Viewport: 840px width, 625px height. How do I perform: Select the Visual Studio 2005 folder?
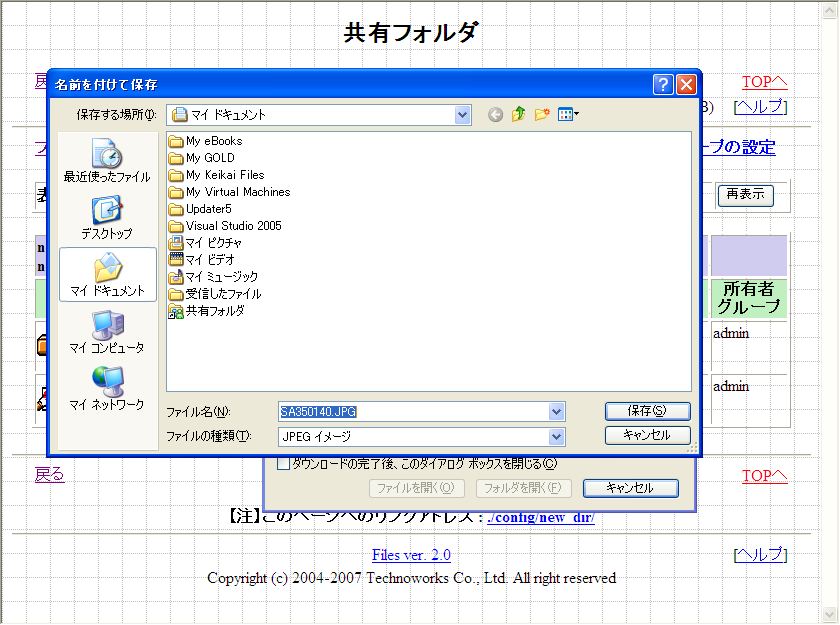click(x=233, y=226)
